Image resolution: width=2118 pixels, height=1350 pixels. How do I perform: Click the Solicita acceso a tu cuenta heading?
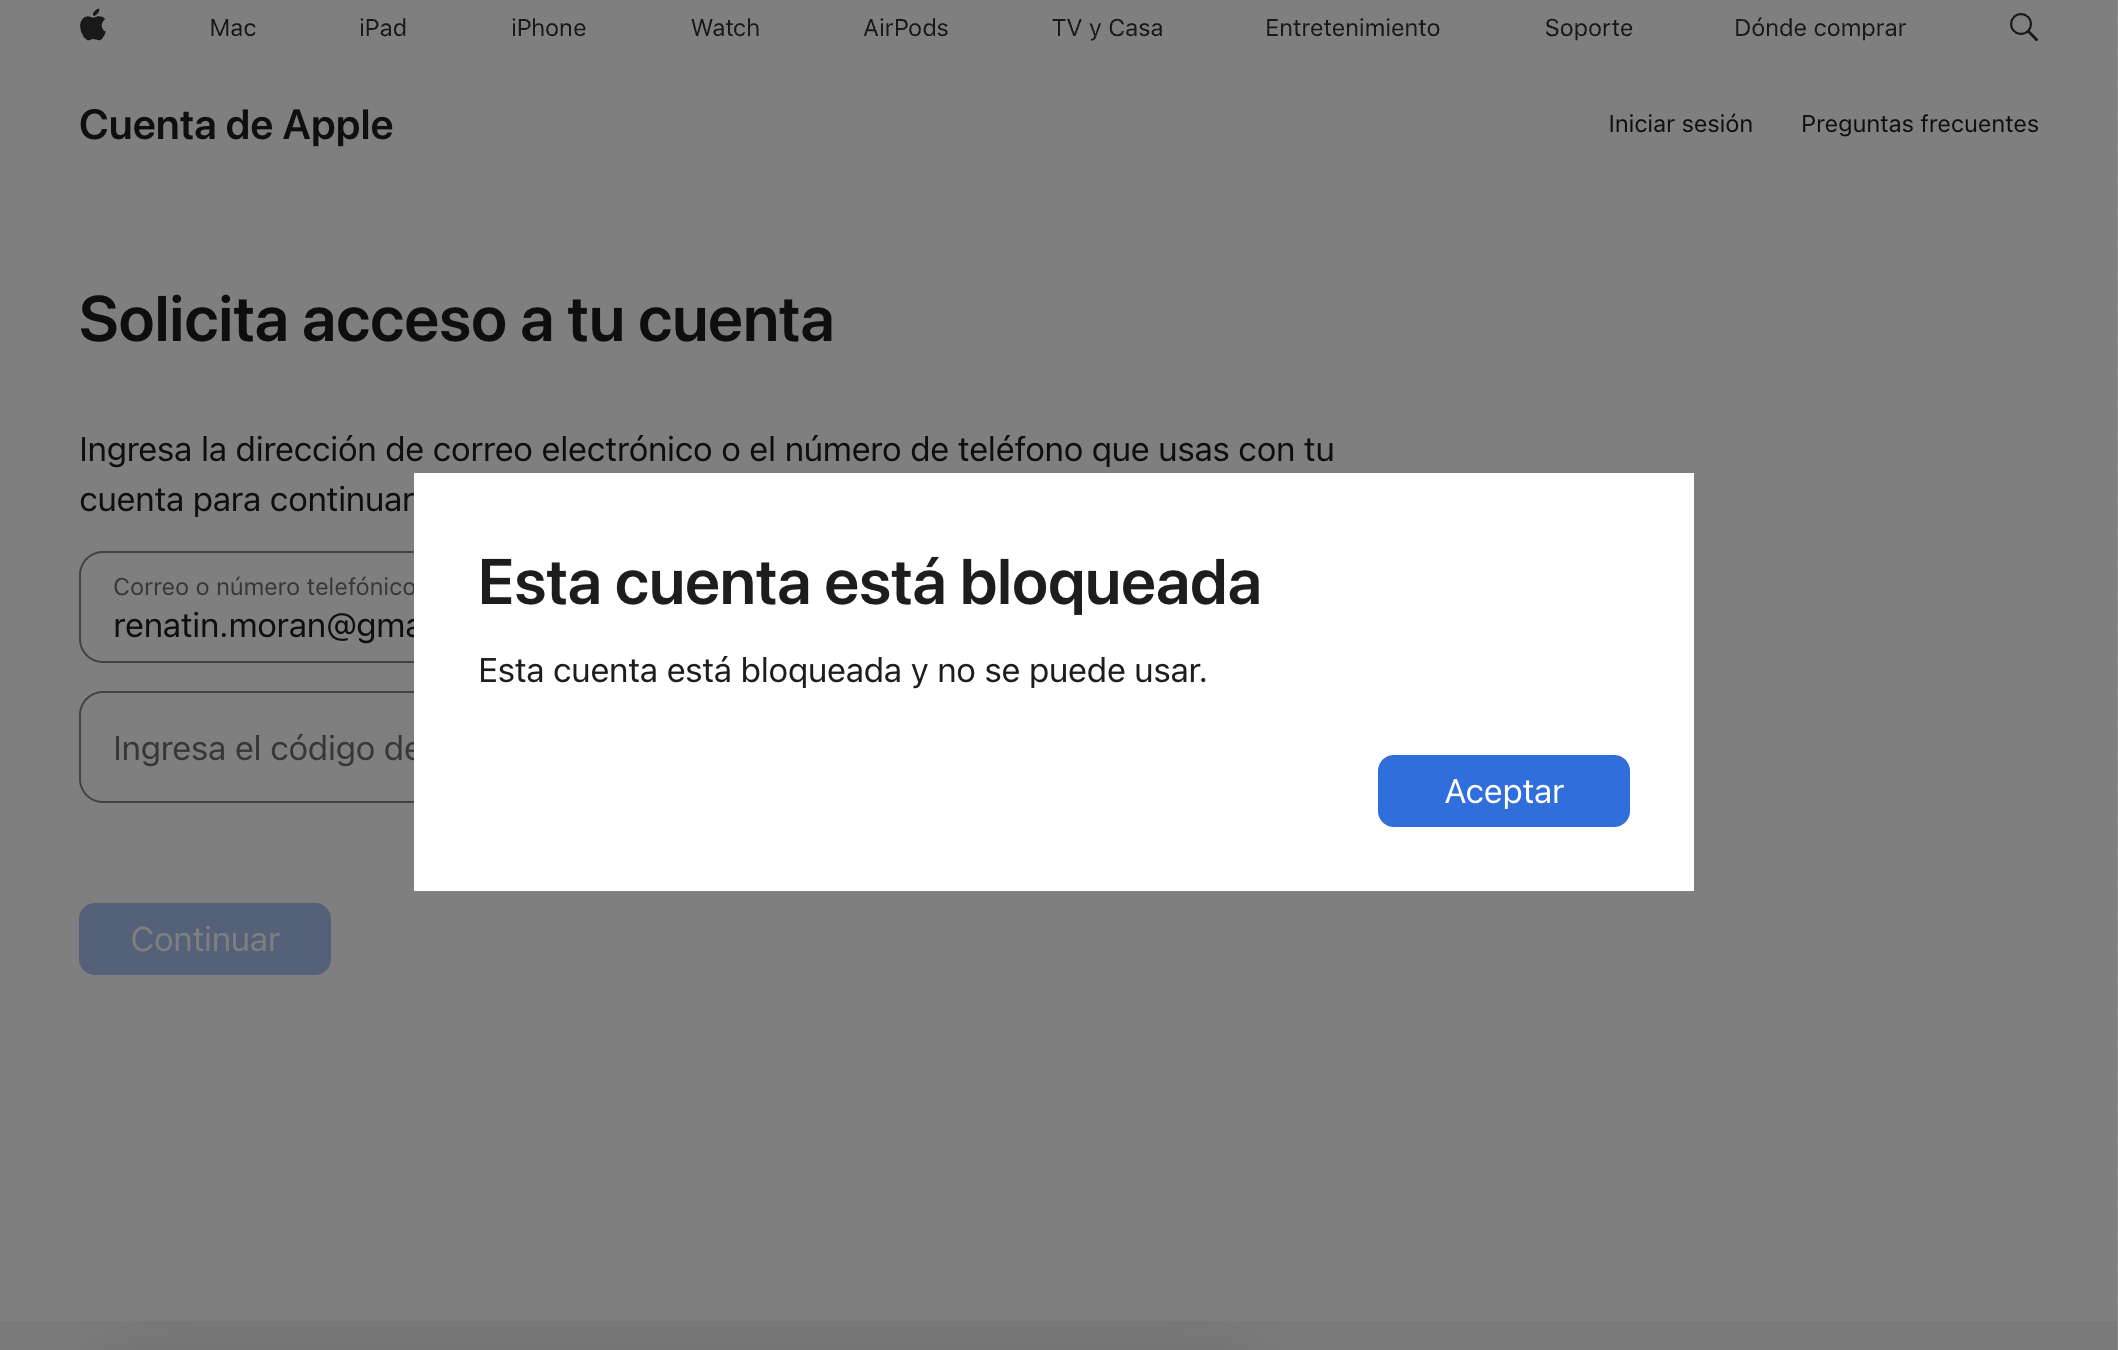[x=456, y=320]
